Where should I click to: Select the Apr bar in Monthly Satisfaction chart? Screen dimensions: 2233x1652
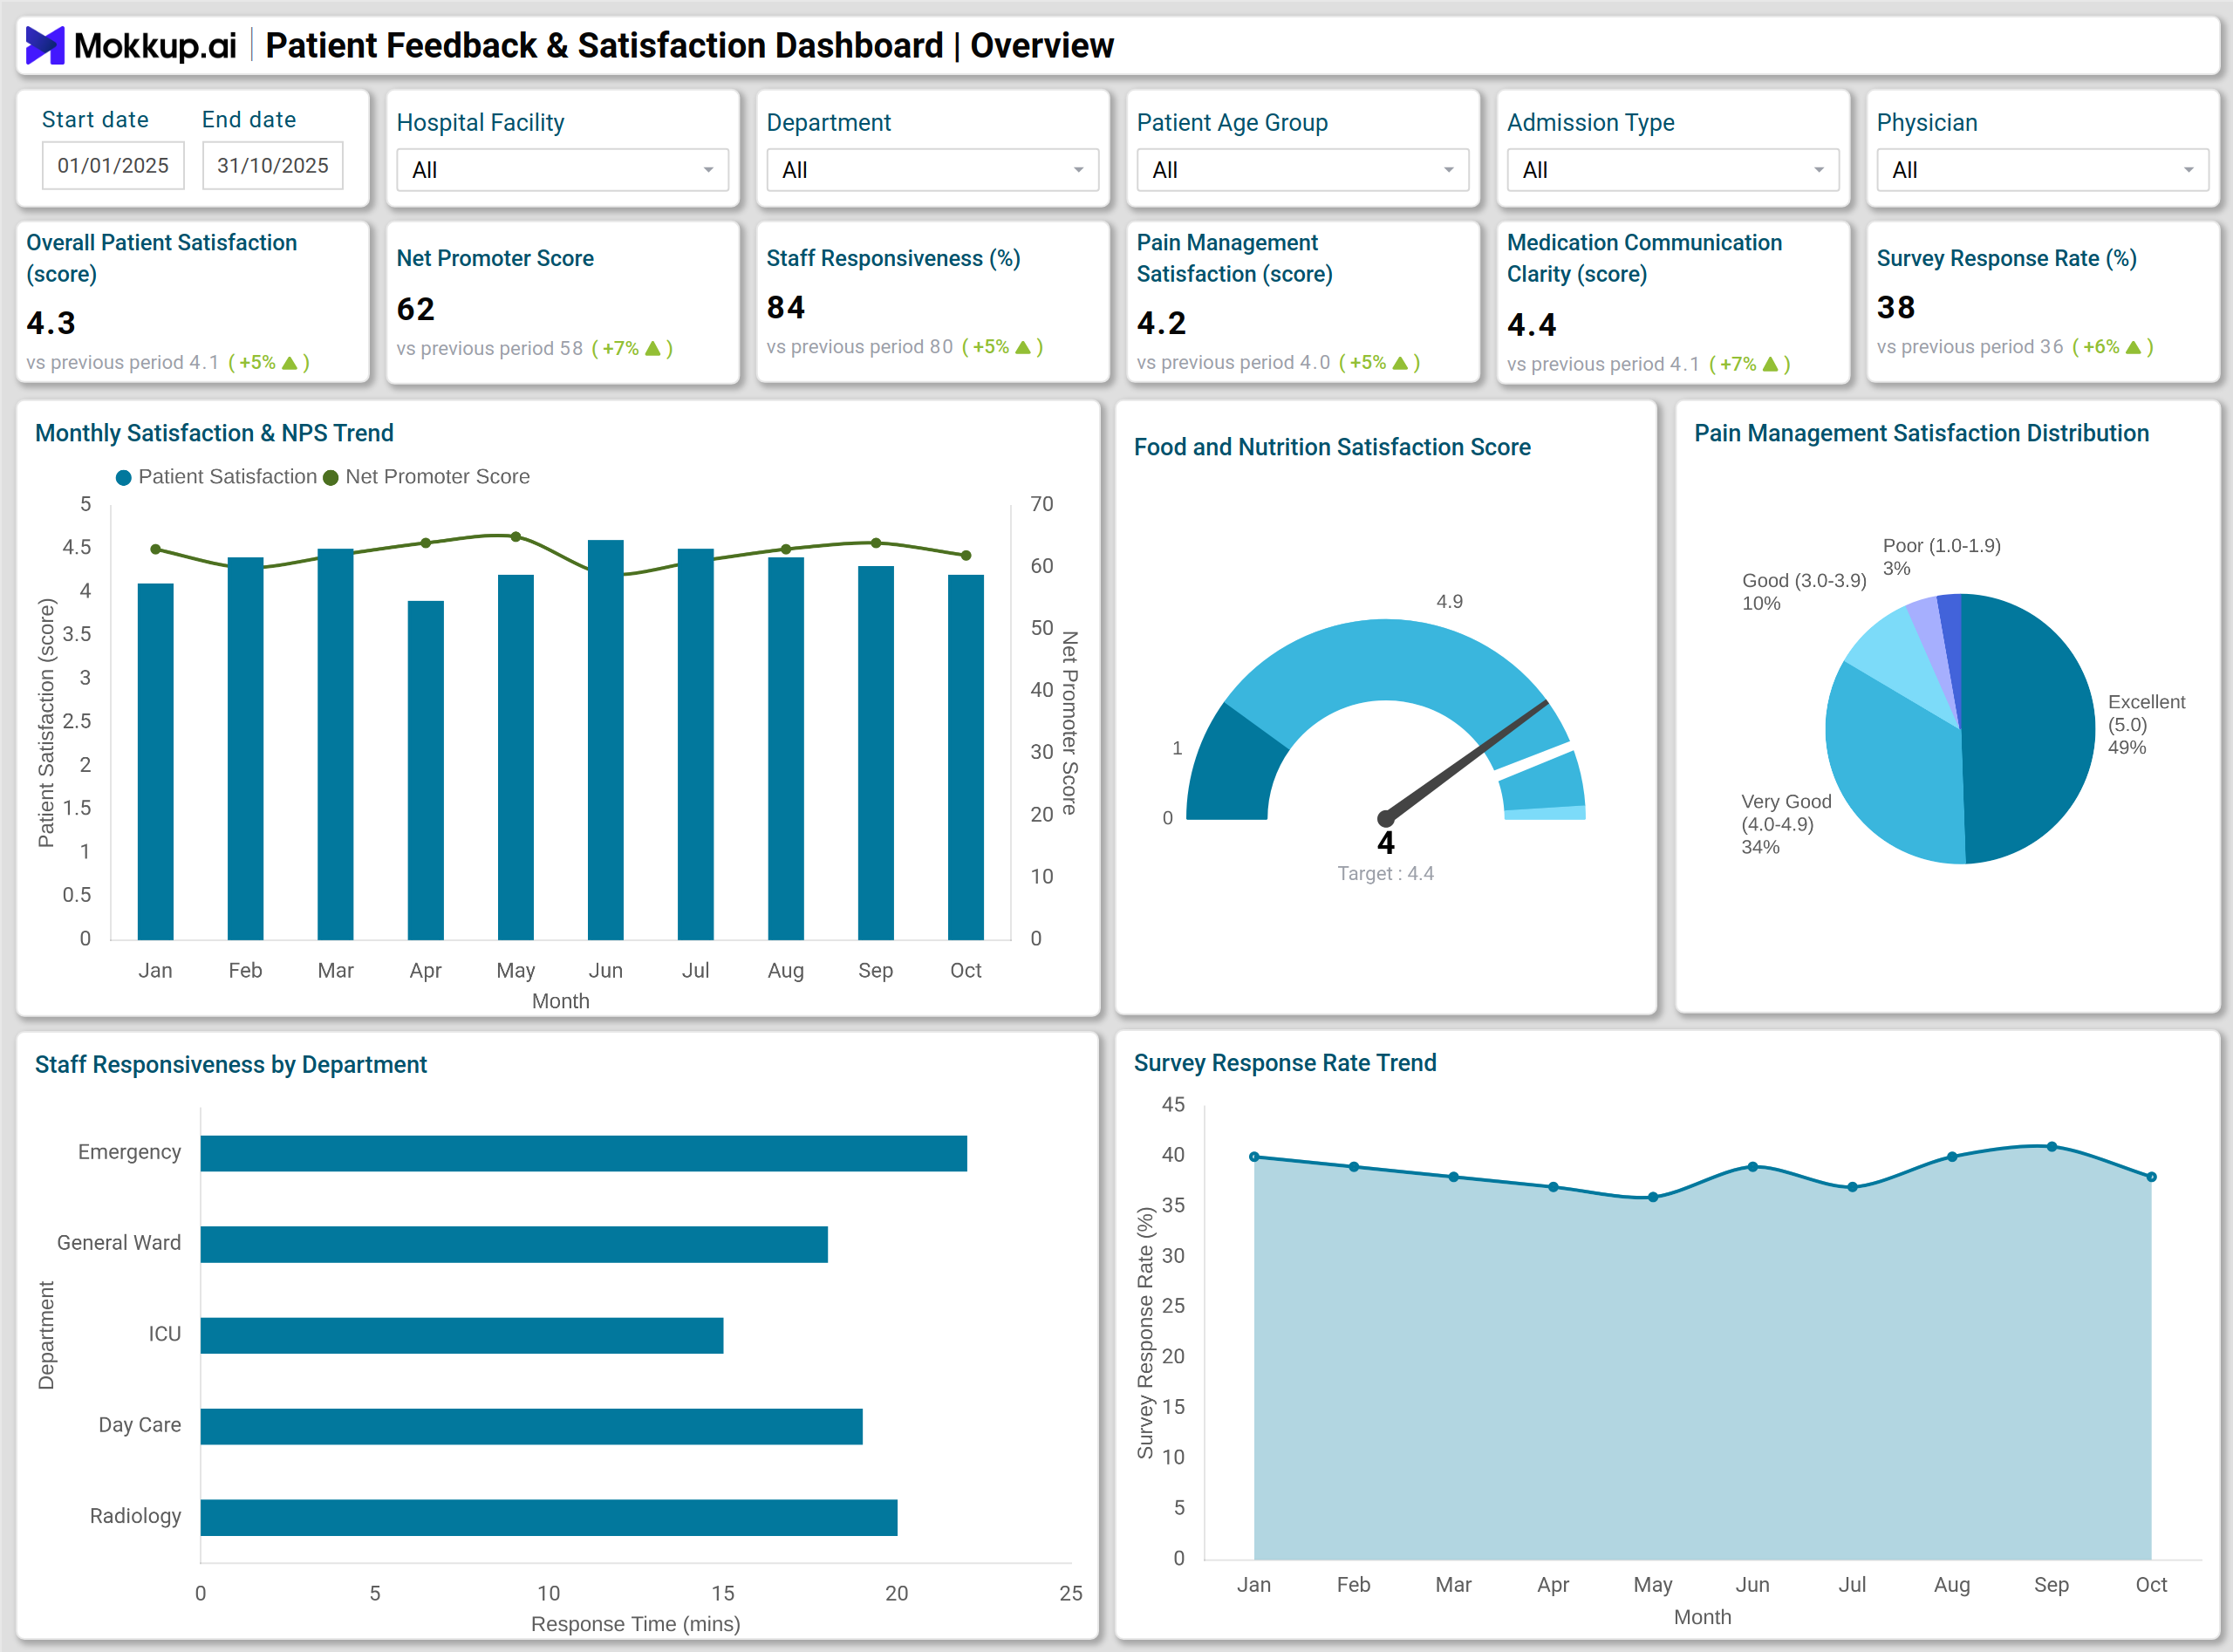click(426, 771)
